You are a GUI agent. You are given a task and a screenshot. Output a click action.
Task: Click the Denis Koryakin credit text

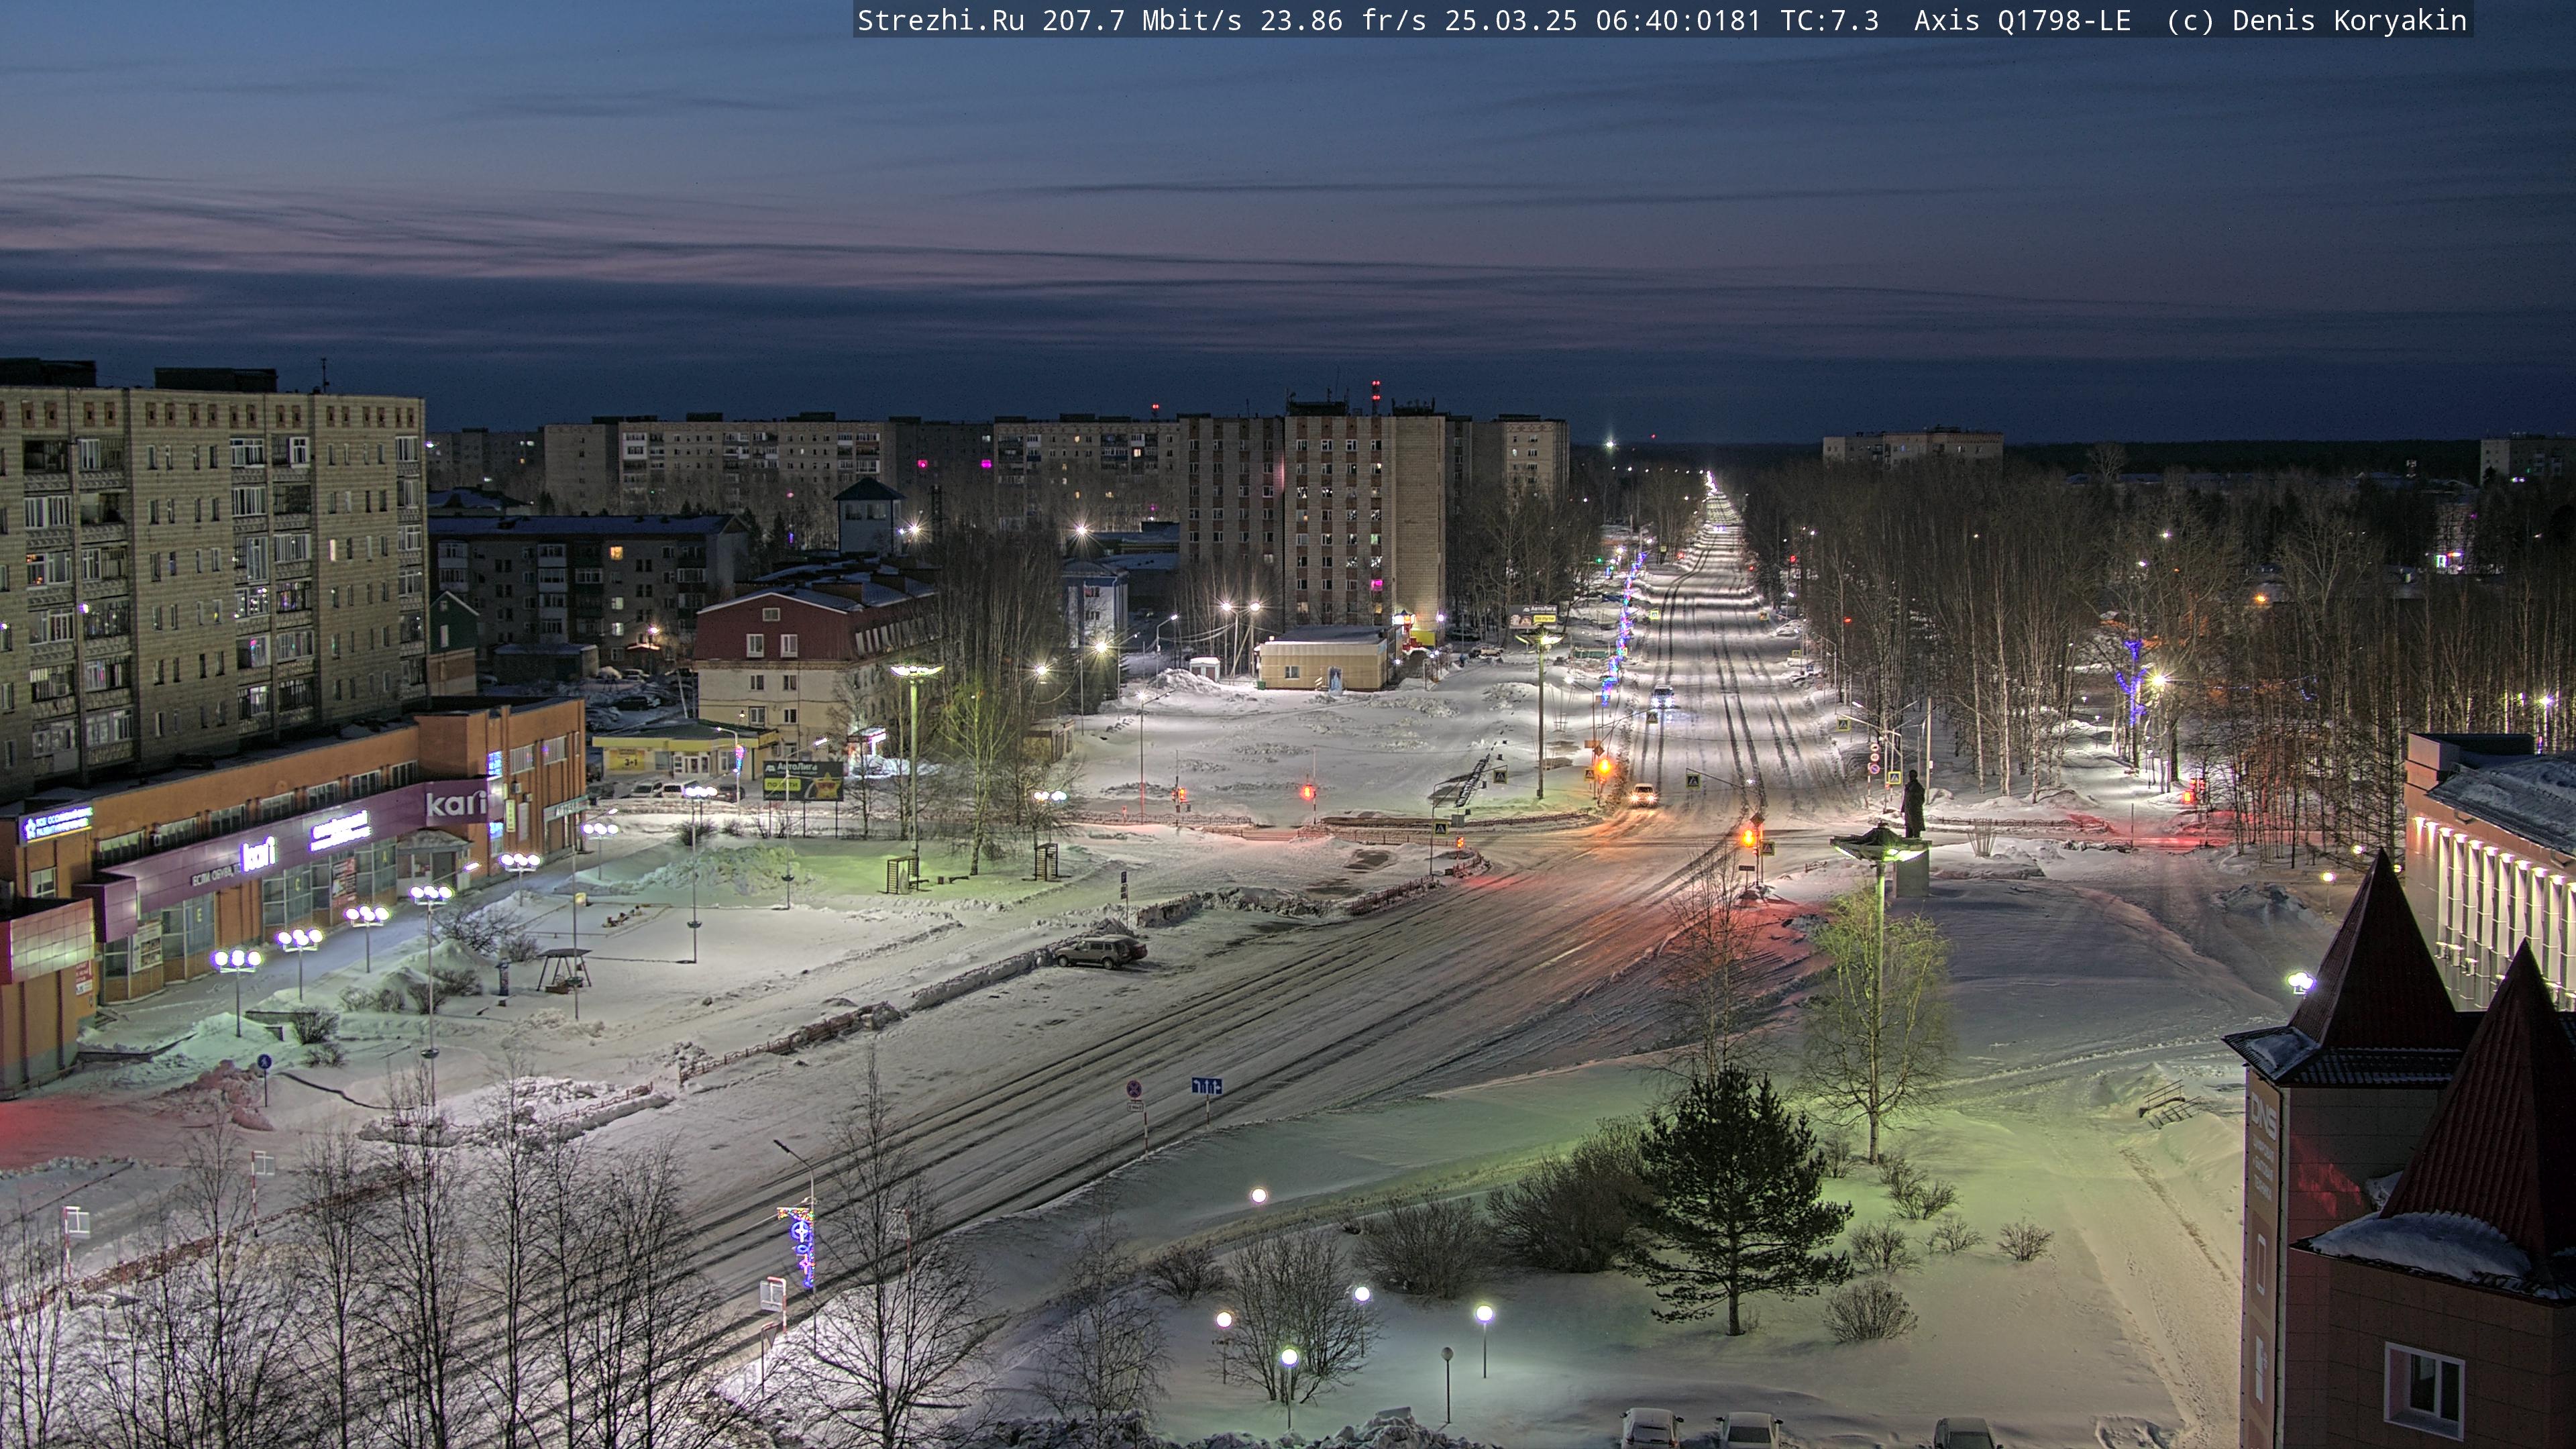[x=2350, y=20]
